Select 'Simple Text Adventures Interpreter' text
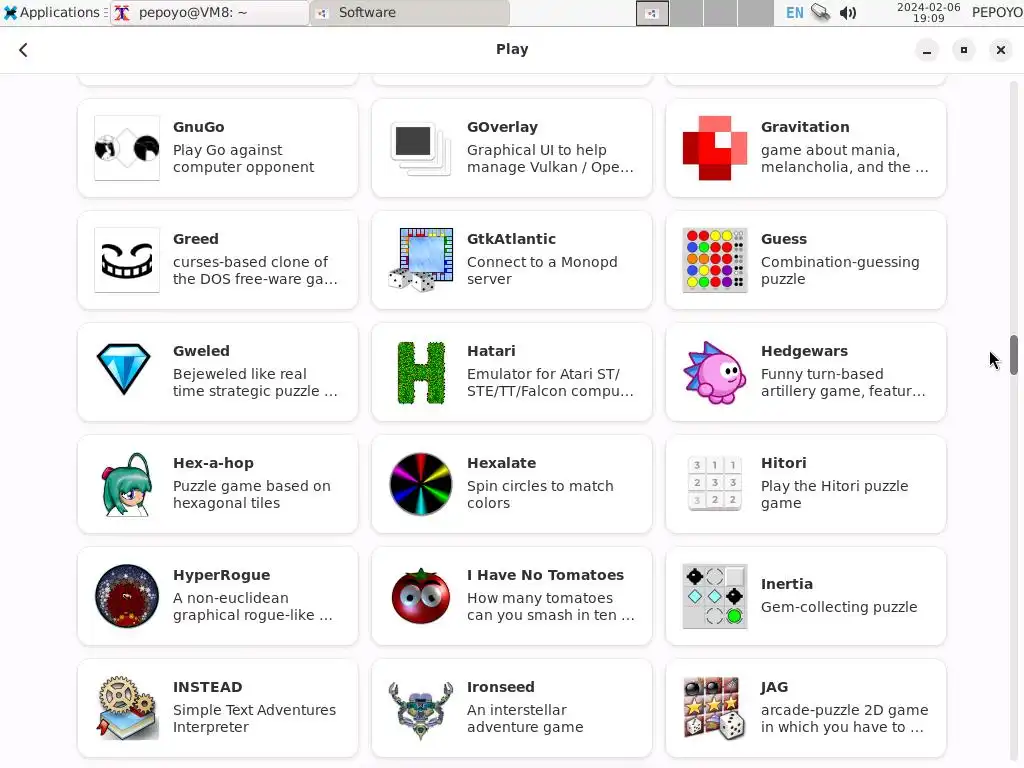The width and height of the screenshot is (1024, 768). click(x=254, y=718)
